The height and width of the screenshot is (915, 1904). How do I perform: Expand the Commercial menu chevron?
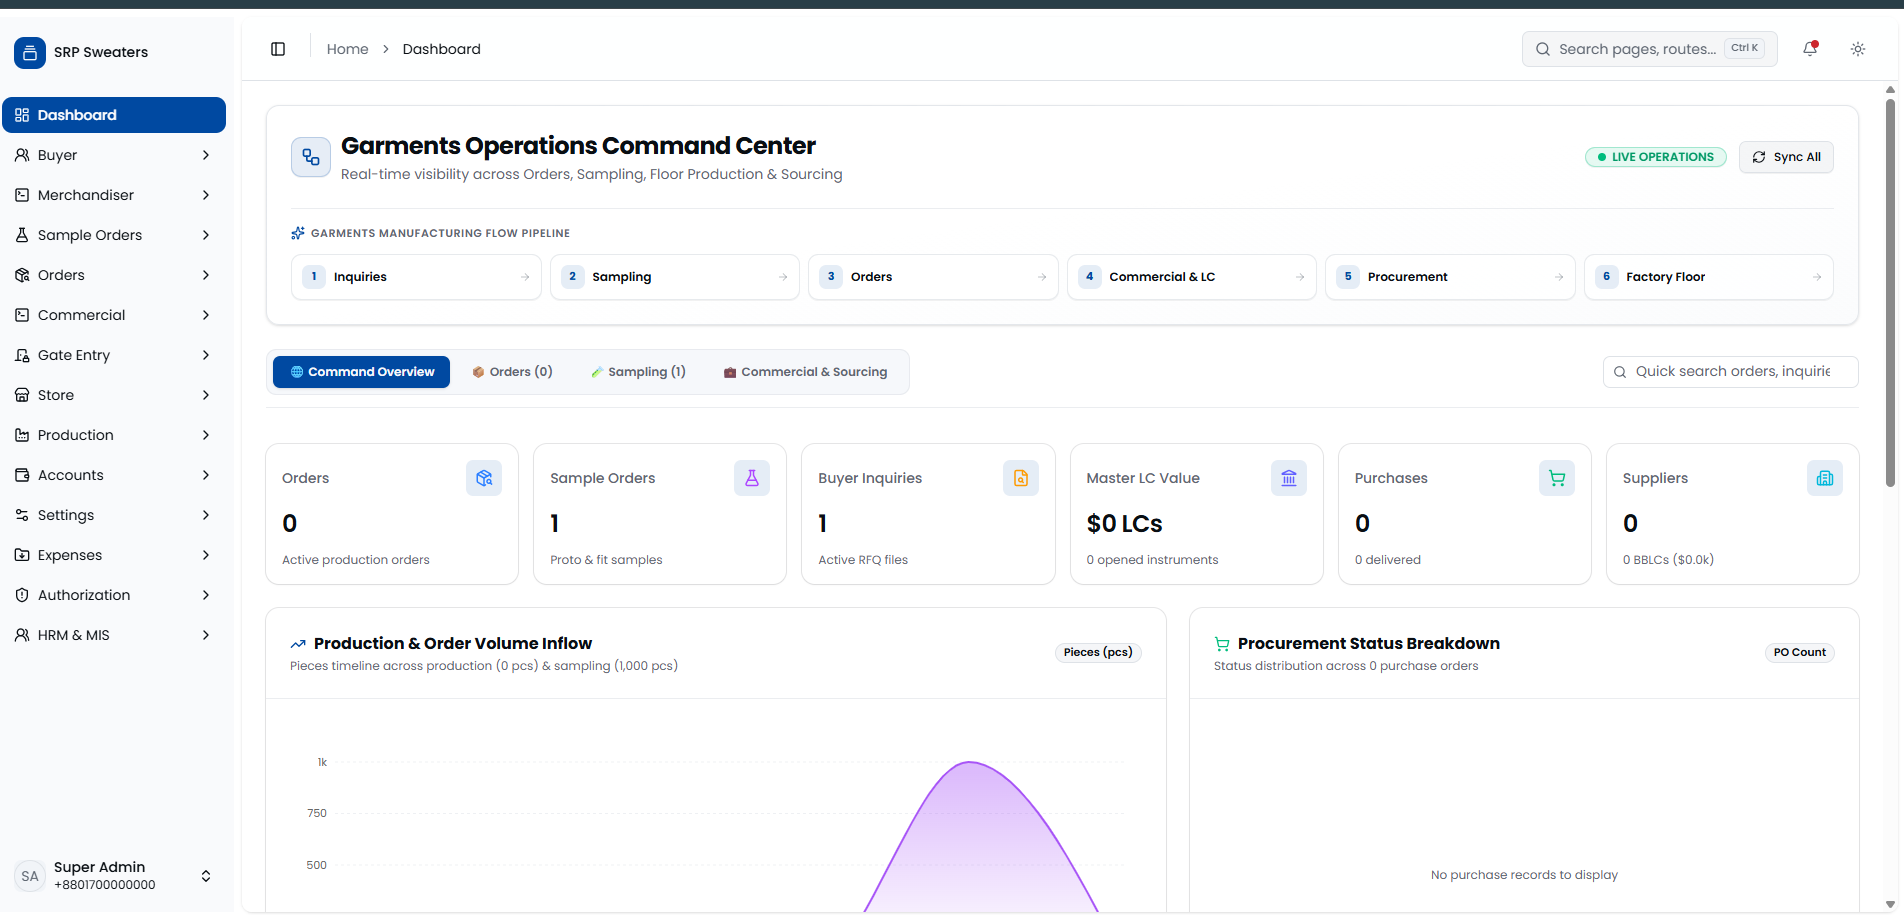pos(206,315)
